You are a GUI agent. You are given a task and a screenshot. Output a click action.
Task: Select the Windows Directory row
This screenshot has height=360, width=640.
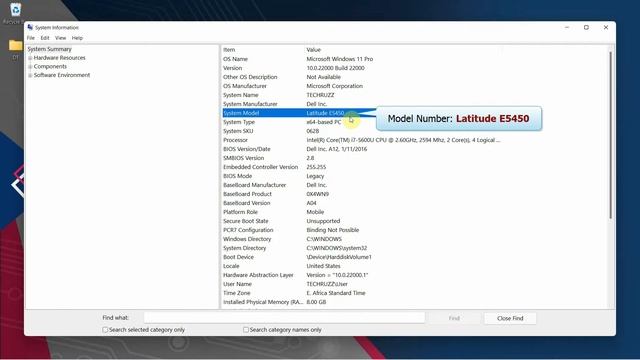point(414,239)
